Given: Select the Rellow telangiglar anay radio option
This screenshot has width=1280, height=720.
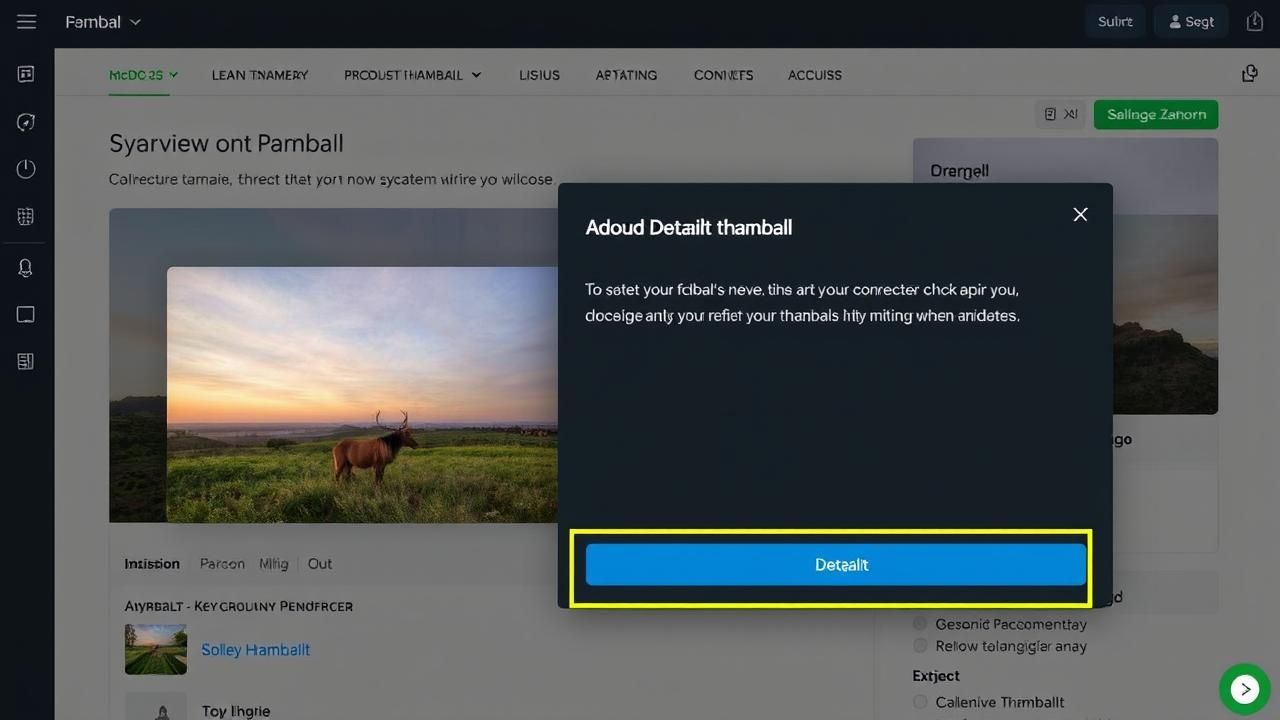Looking at the screenshot, I should click(920, 646).
